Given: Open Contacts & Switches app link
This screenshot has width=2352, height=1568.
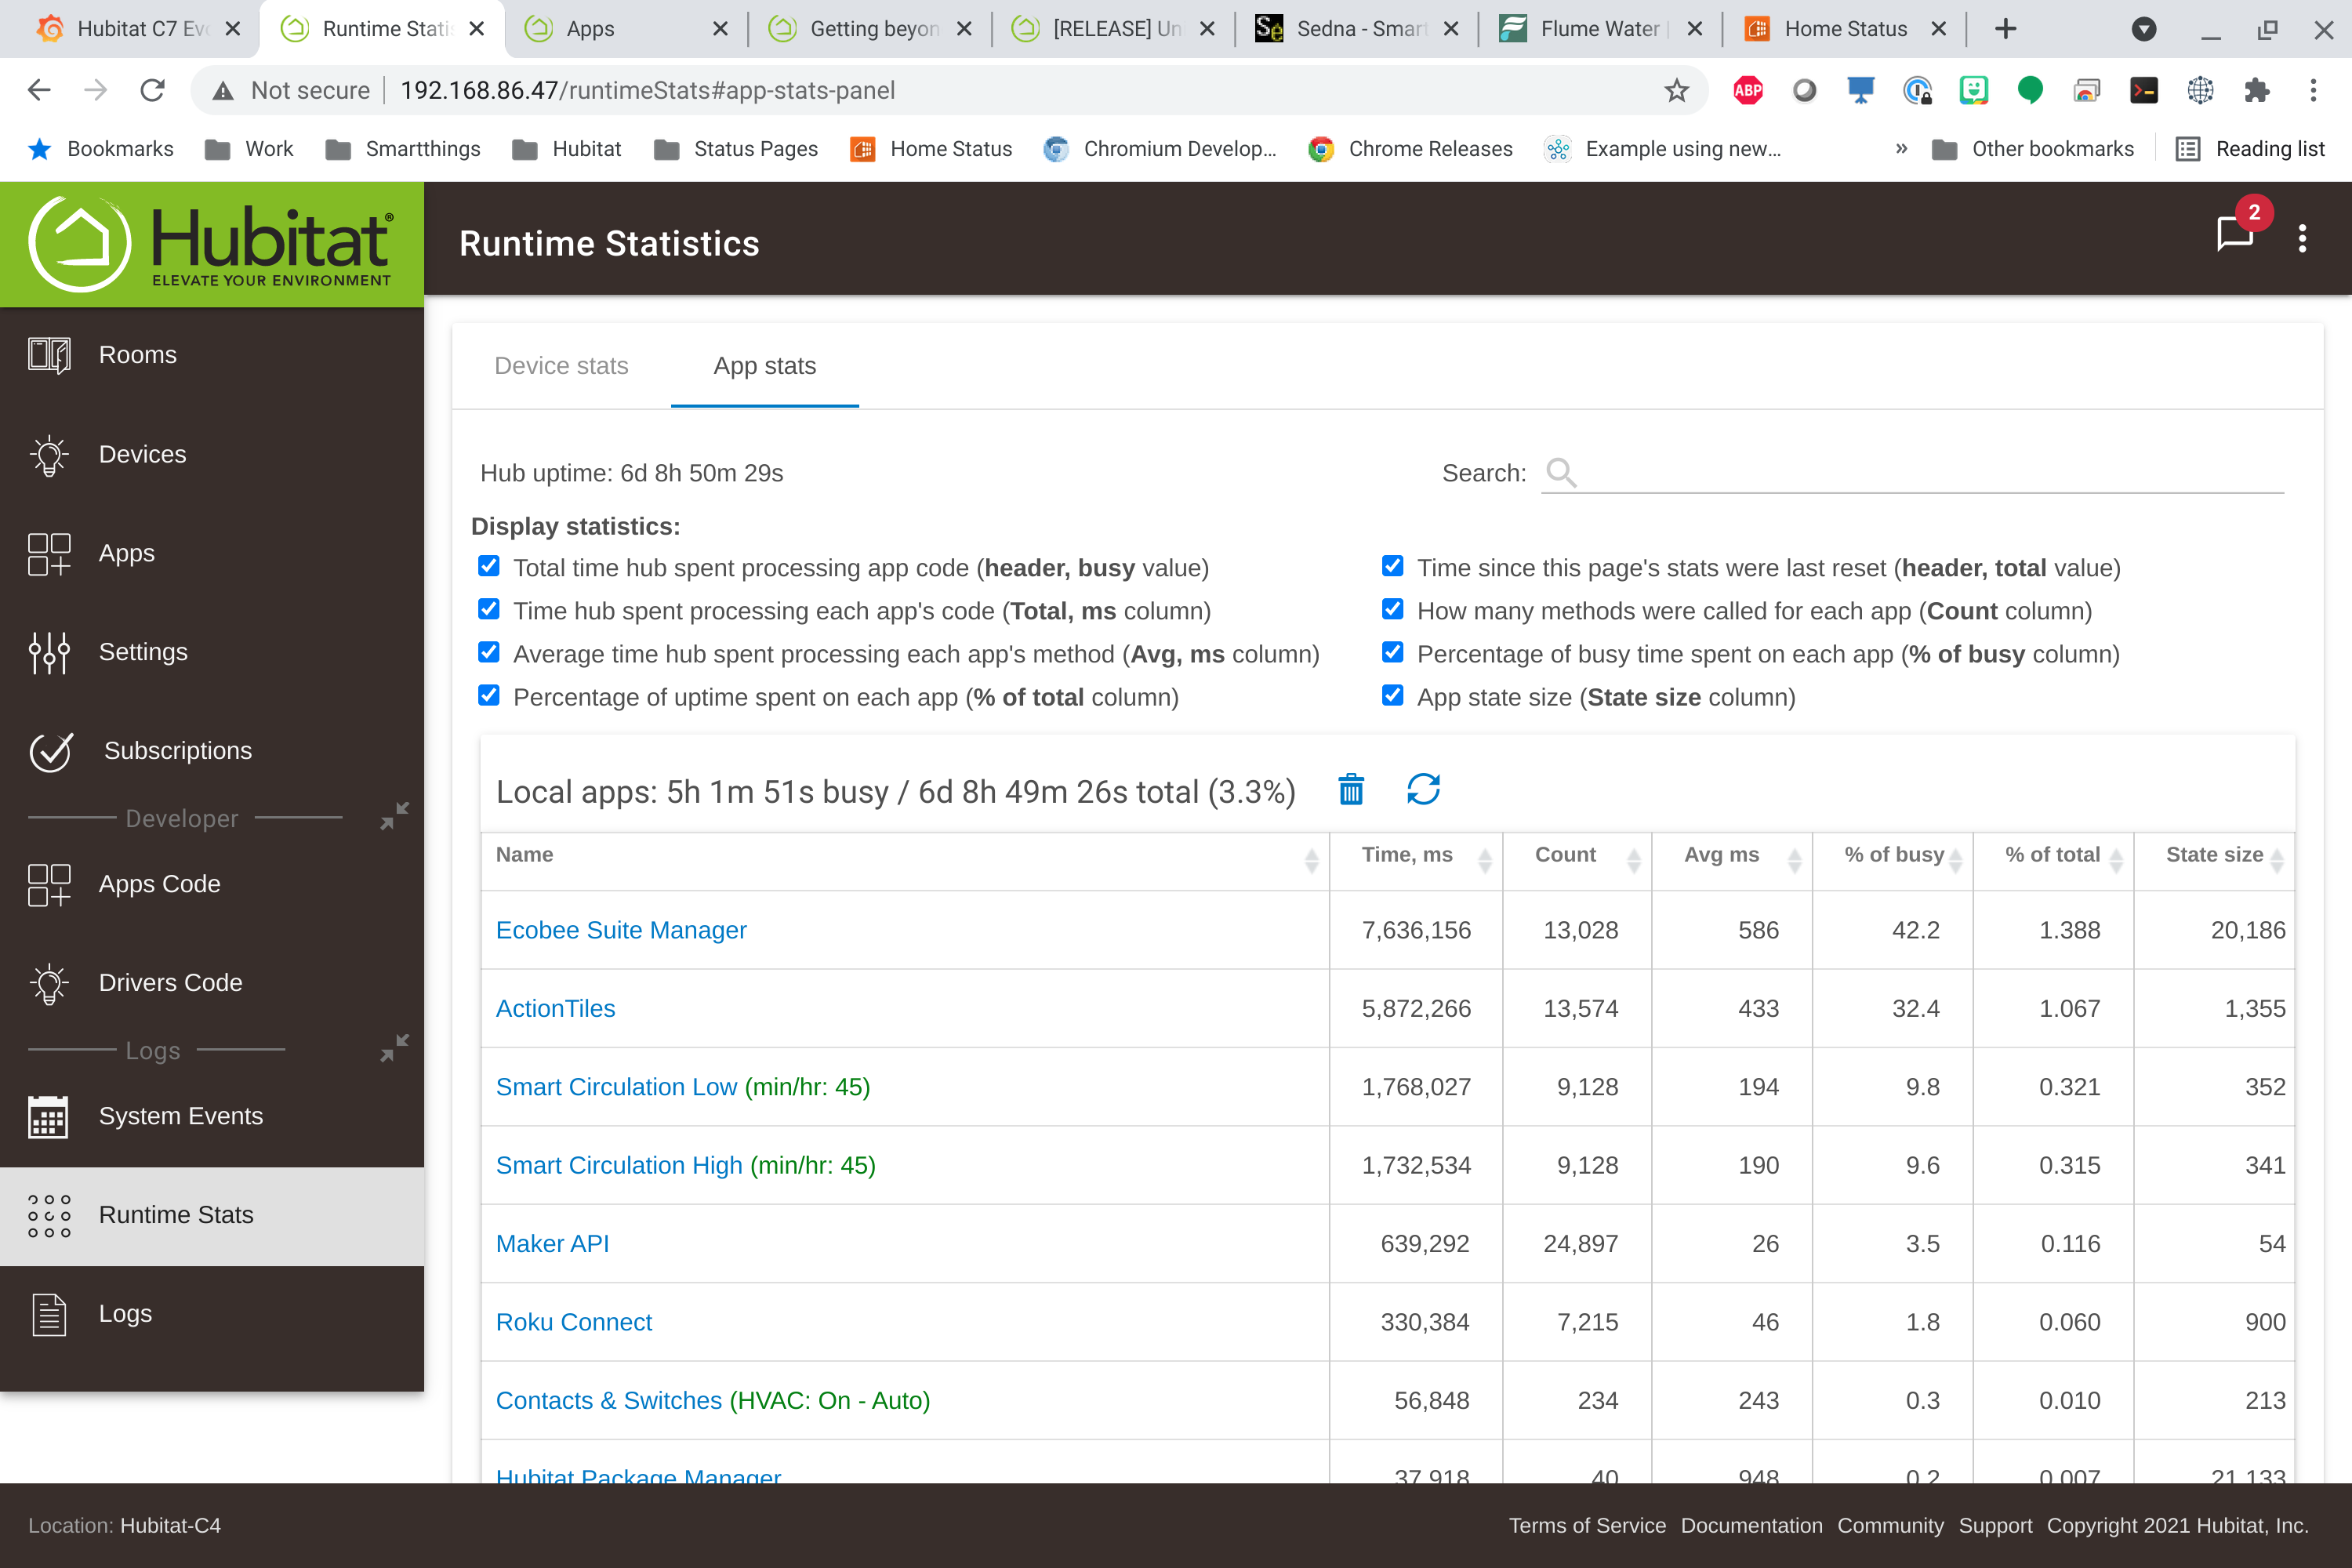Looking at the screenshot, I should tap(713, 1400).
